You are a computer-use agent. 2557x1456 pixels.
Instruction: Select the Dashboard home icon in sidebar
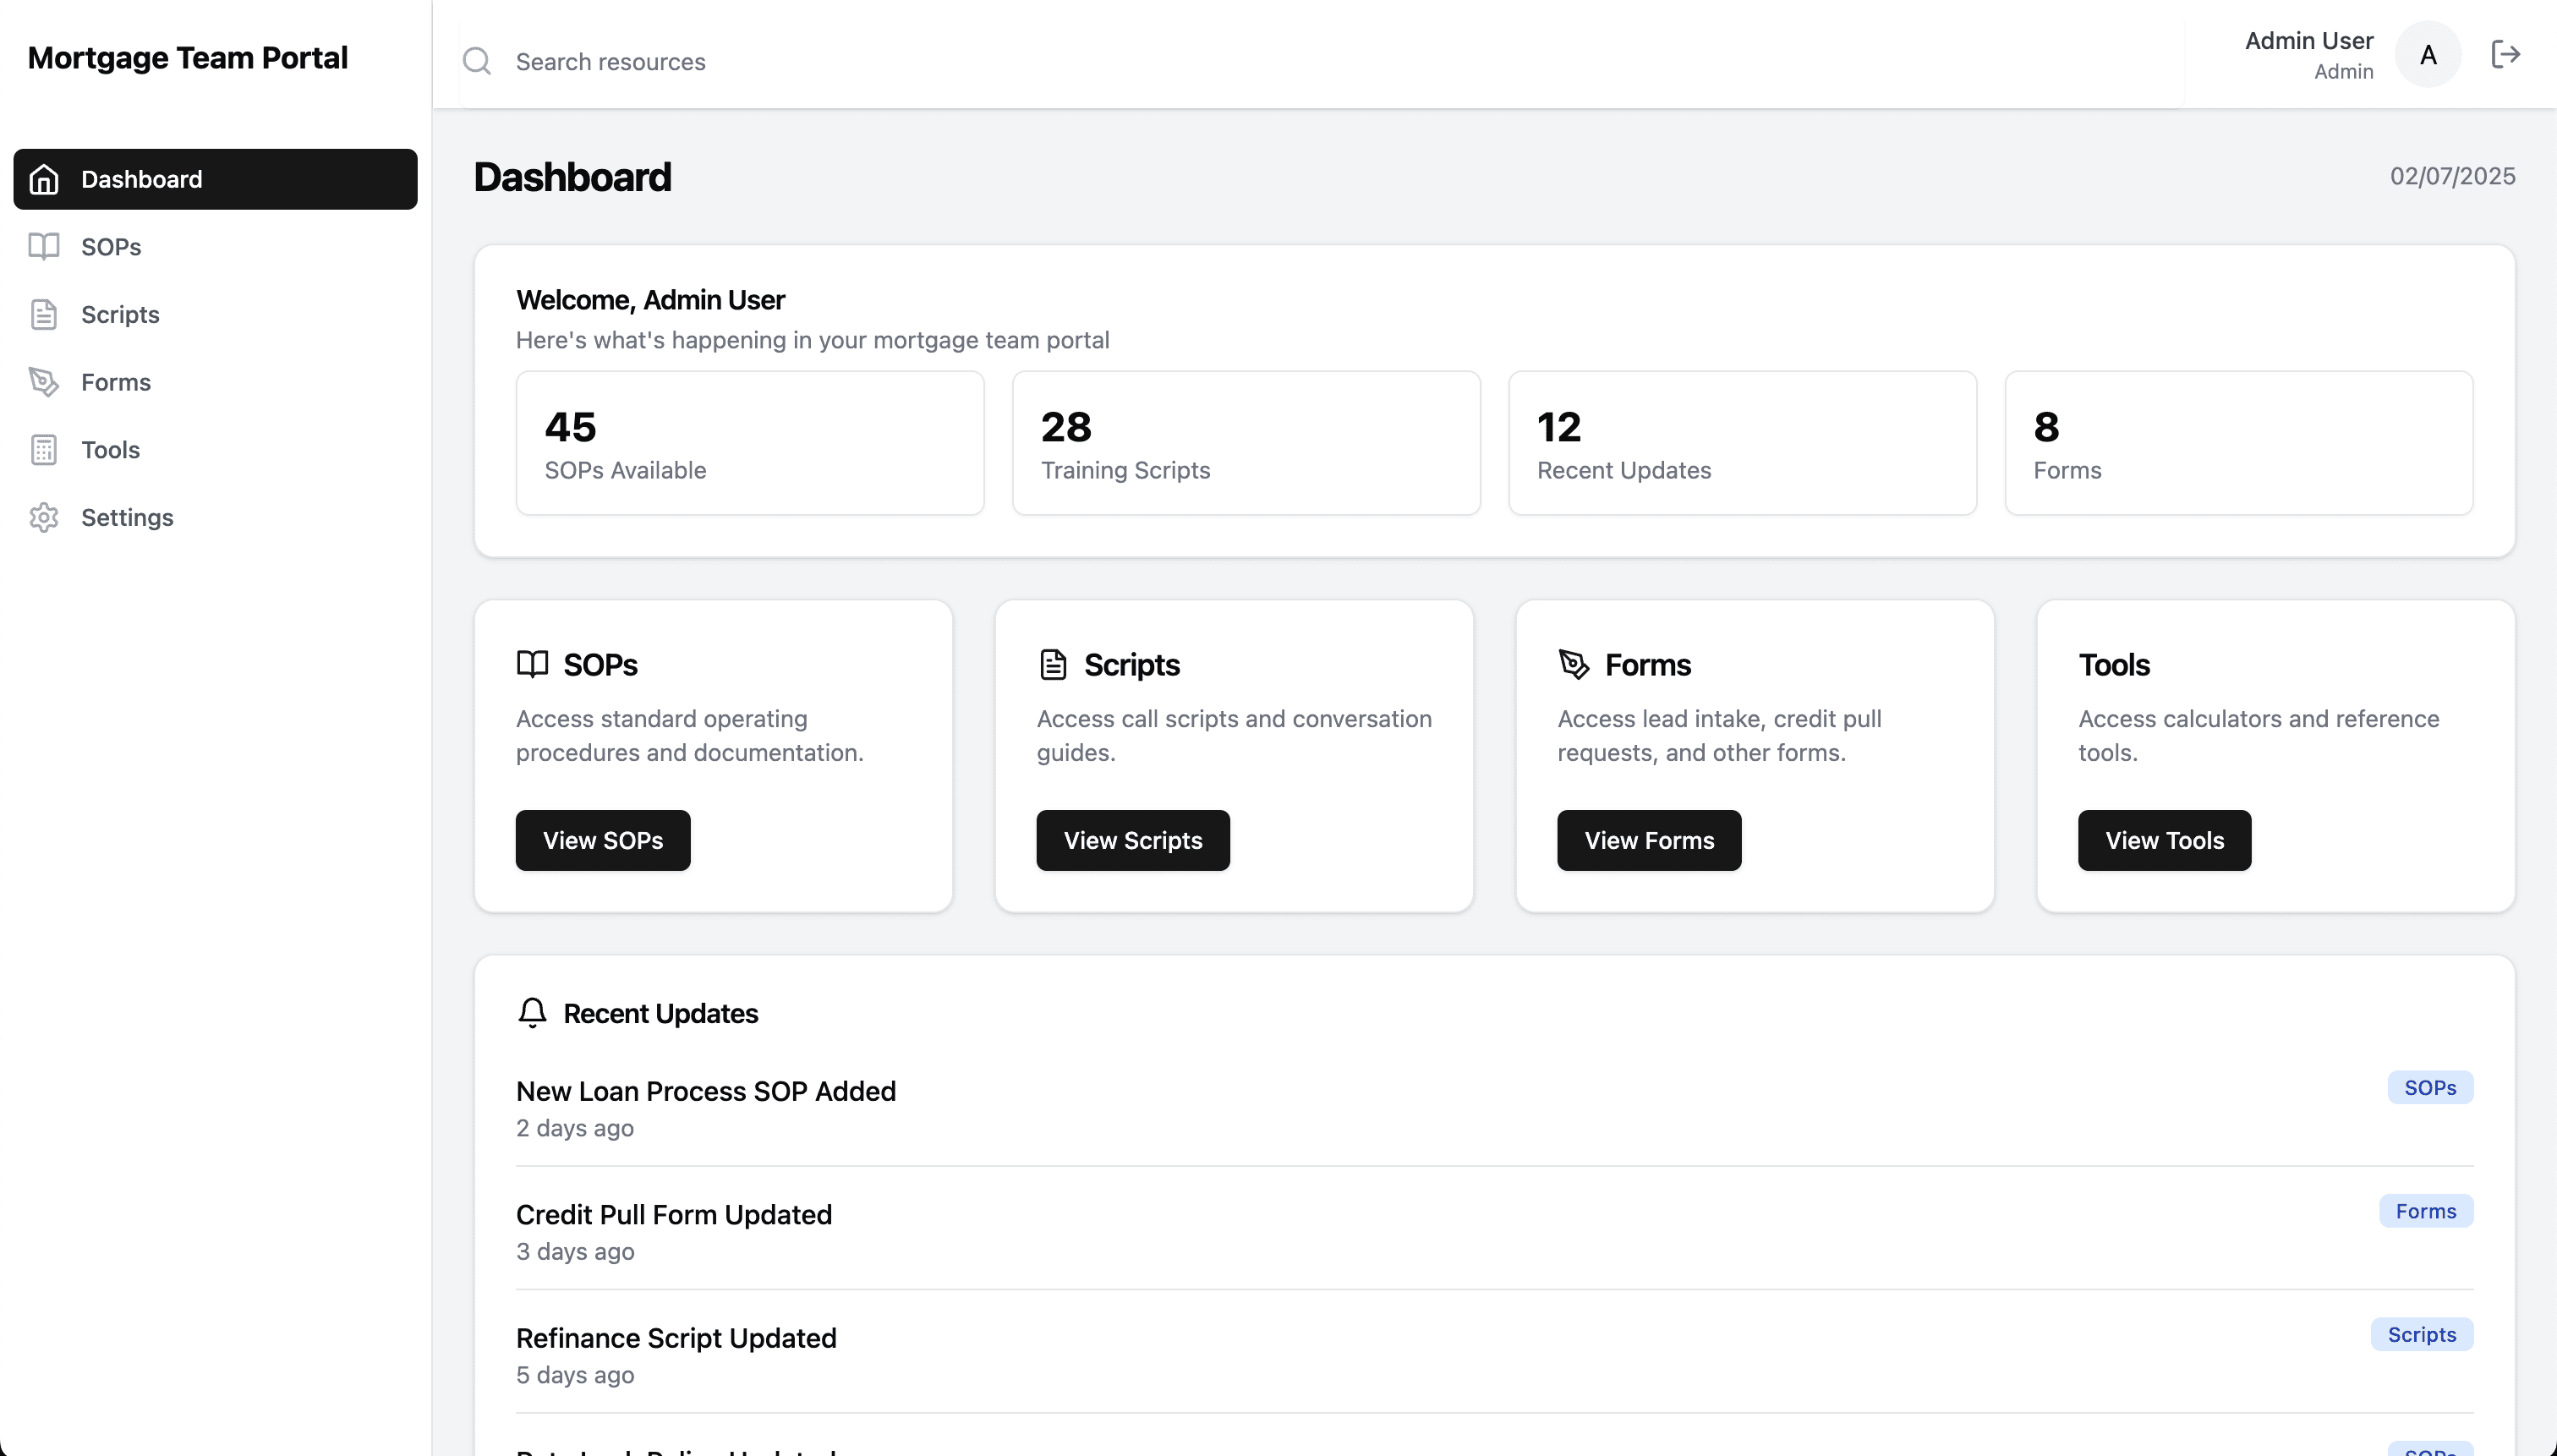click(44, 179)
